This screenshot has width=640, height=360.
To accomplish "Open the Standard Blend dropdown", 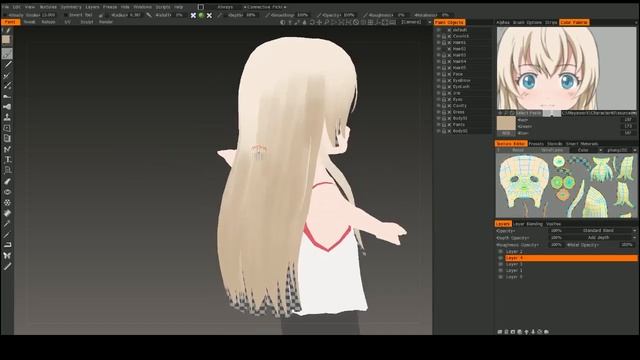I will click(x=601, y=231).
